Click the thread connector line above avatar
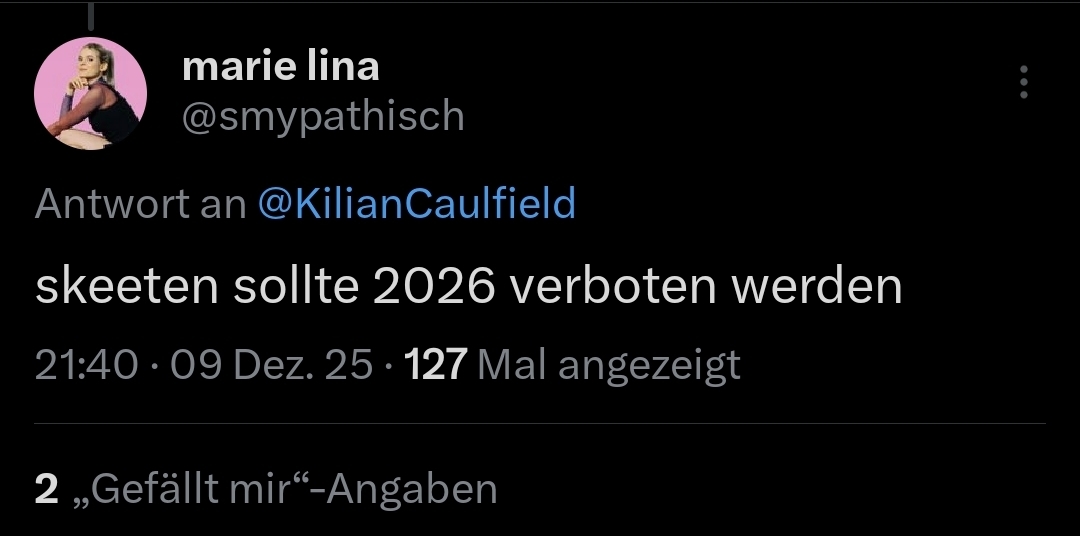Image resolution: width=1080 pixels, height=536 pixels. click(x=90, y=16)
